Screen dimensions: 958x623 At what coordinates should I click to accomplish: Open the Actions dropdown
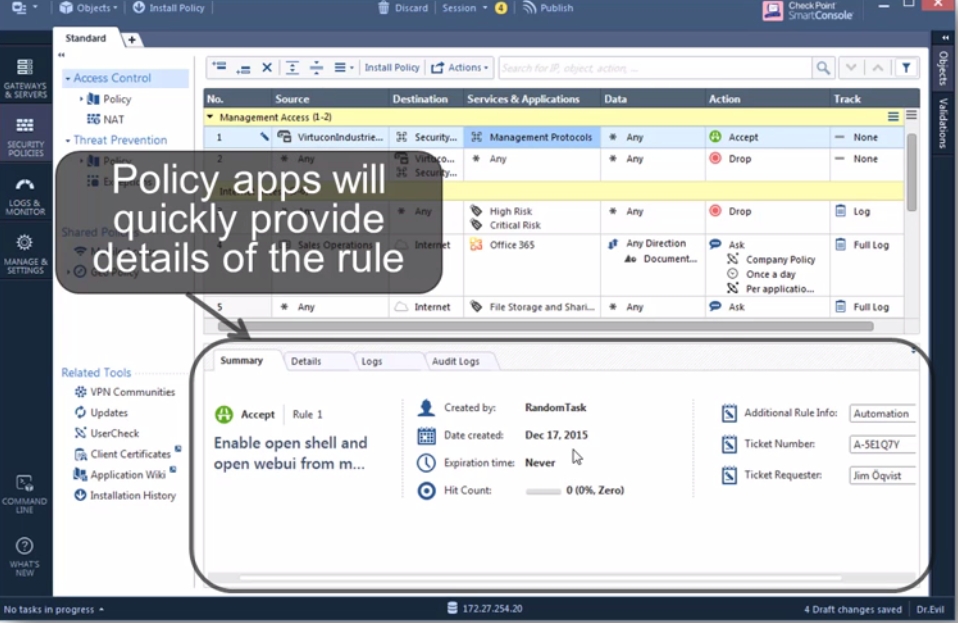(461, 68)
